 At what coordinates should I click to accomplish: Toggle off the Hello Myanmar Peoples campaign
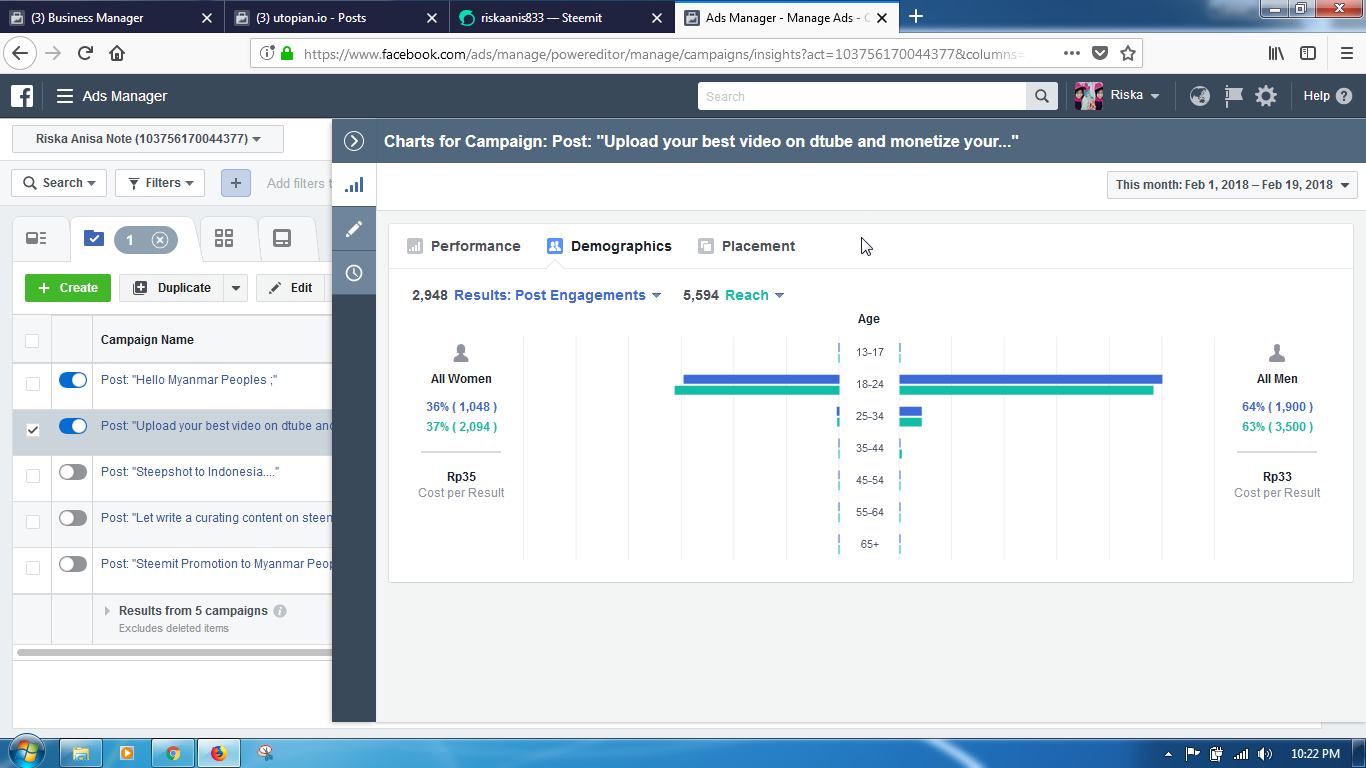click(73, 380)
